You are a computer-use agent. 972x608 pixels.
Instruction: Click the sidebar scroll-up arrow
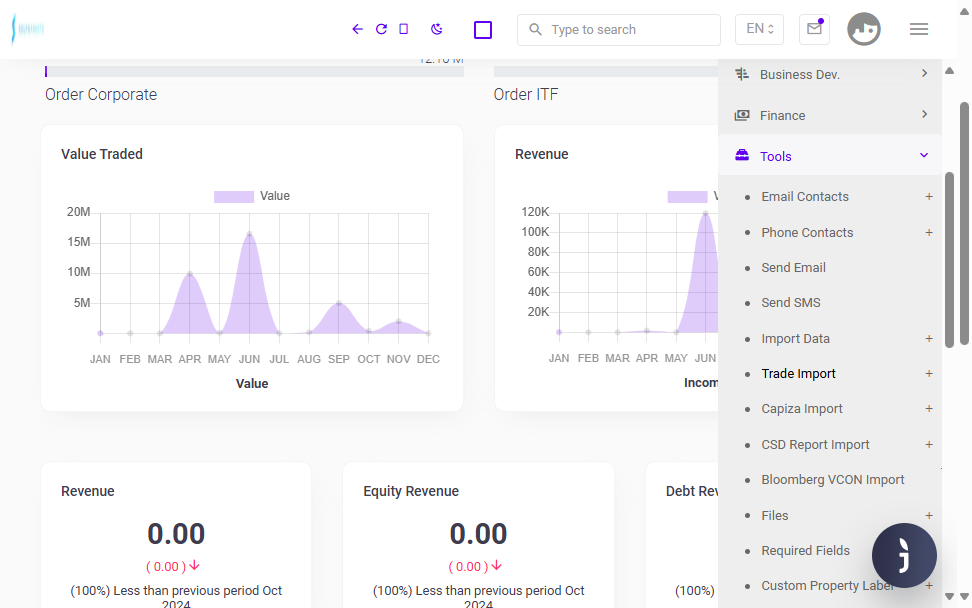click(949, 71)
